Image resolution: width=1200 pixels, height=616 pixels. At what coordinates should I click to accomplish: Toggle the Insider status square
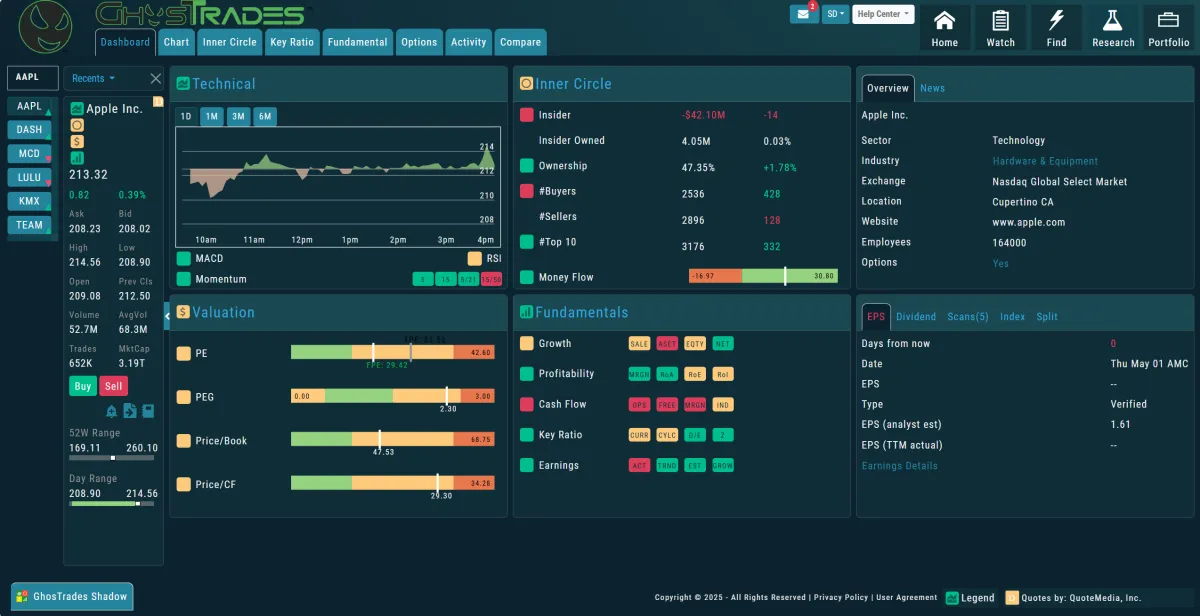pos(527,115)
